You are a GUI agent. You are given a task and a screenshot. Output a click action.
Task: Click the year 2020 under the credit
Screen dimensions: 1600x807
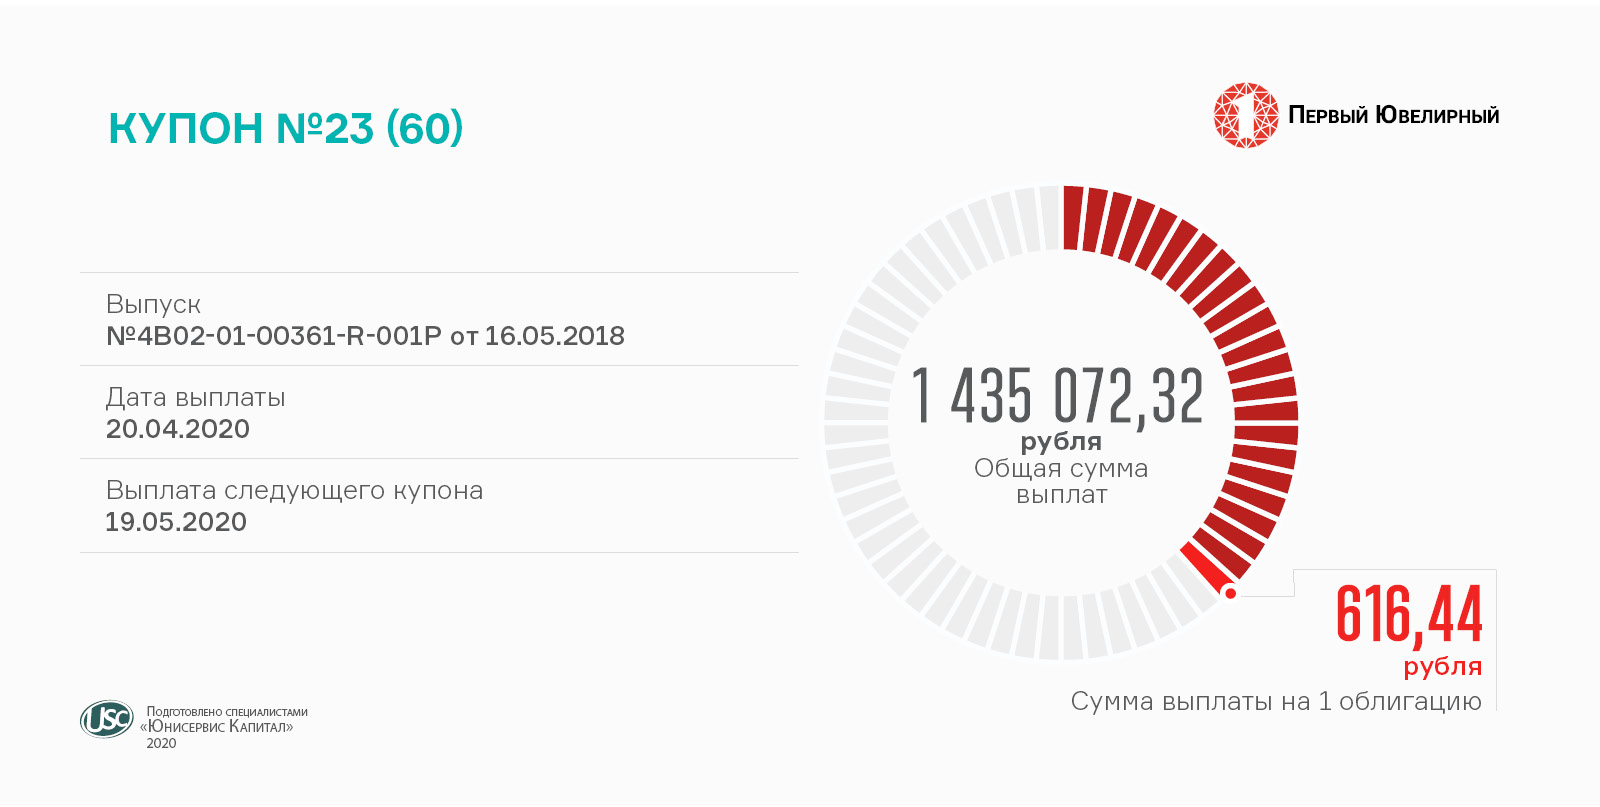click(161, 743)
